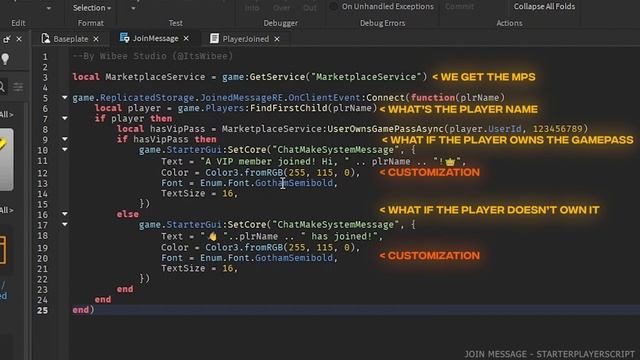Click on "ChatMakeSystemMessage" string on line 17
Screen dimensions: 640x360
pos(336,224)
